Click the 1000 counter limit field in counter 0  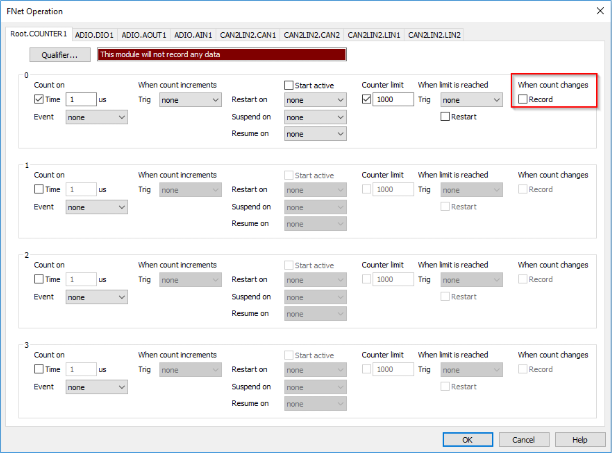click(390, 100)
